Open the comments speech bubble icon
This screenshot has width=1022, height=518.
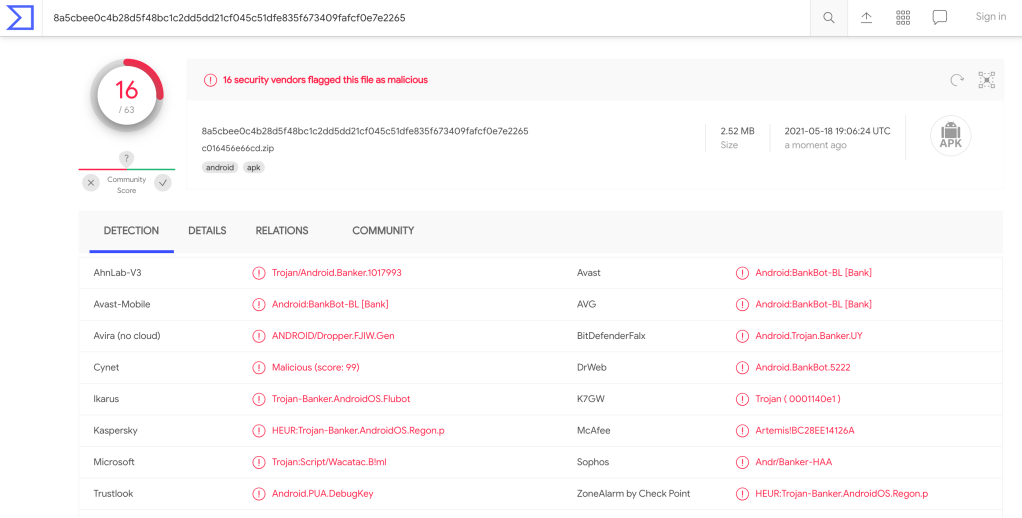point(940,18)
